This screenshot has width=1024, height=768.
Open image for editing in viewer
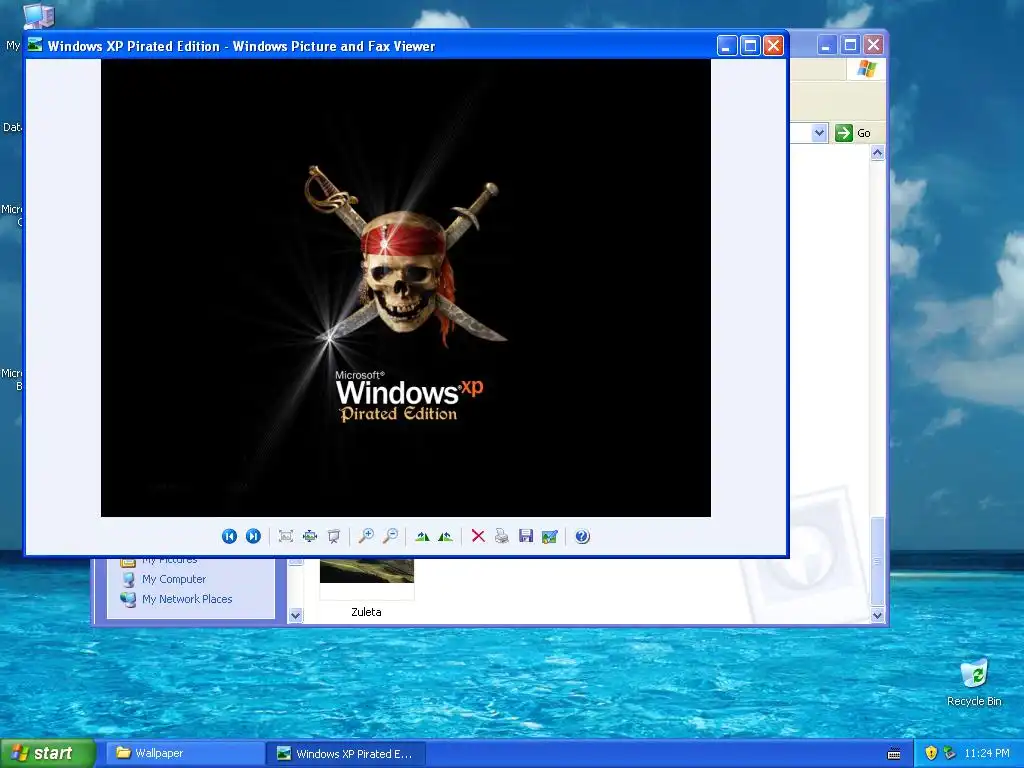[x=550, y=536]
